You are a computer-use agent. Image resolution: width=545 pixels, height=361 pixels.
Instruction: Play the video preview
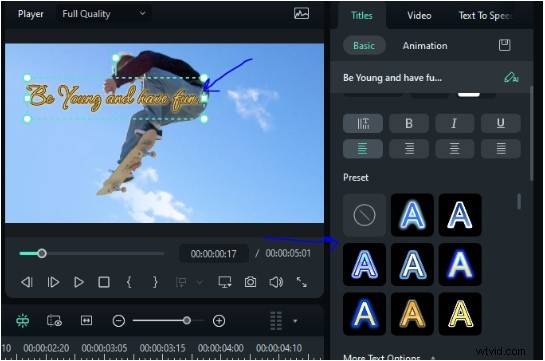point(79,282)
